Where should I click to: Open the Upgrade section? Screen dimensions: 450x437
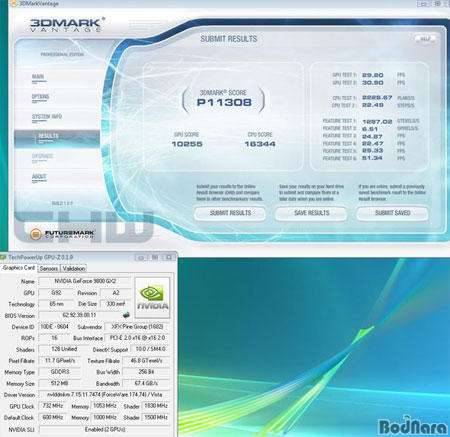42,156
